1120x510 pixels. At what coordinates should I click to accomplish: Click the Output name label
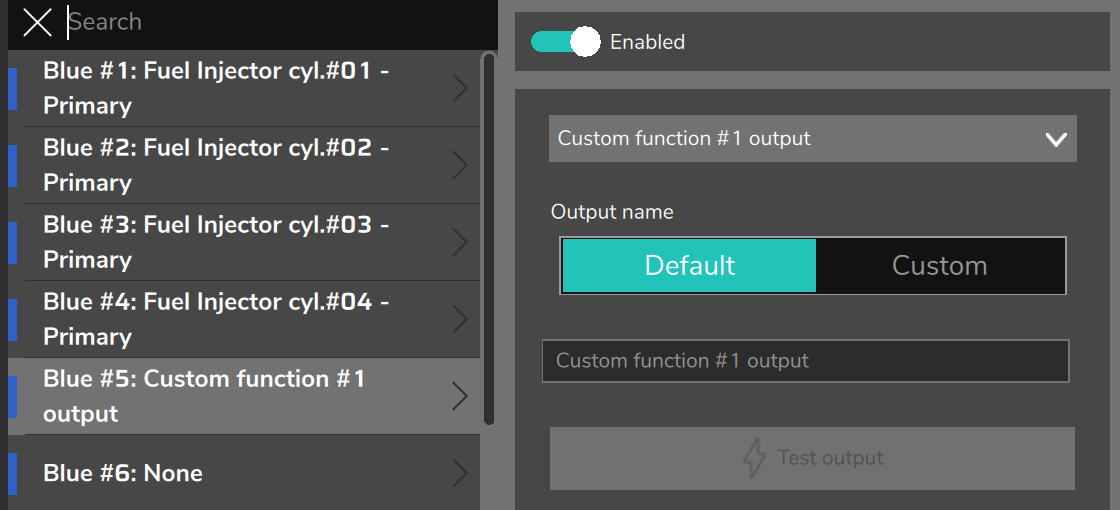click(612, 212)
